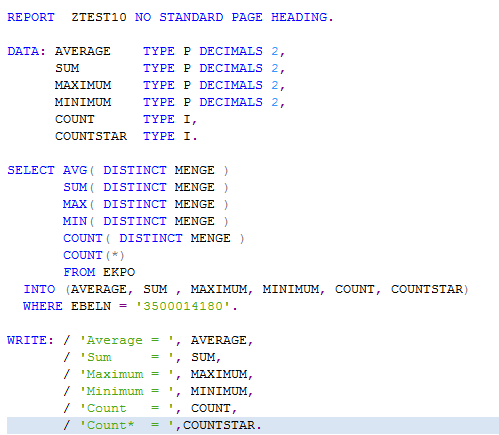
Task: Click the COUNT(*) expression
Action: pos(94,255)
